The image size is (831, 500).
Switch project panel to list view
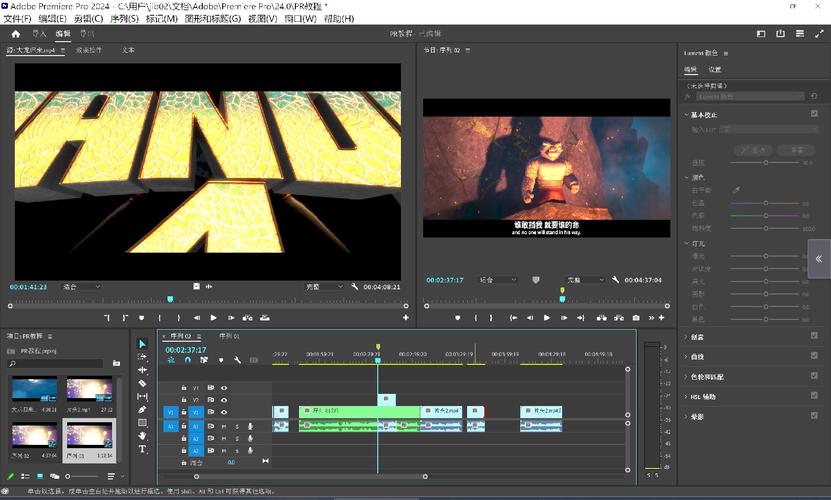[25, 476]
